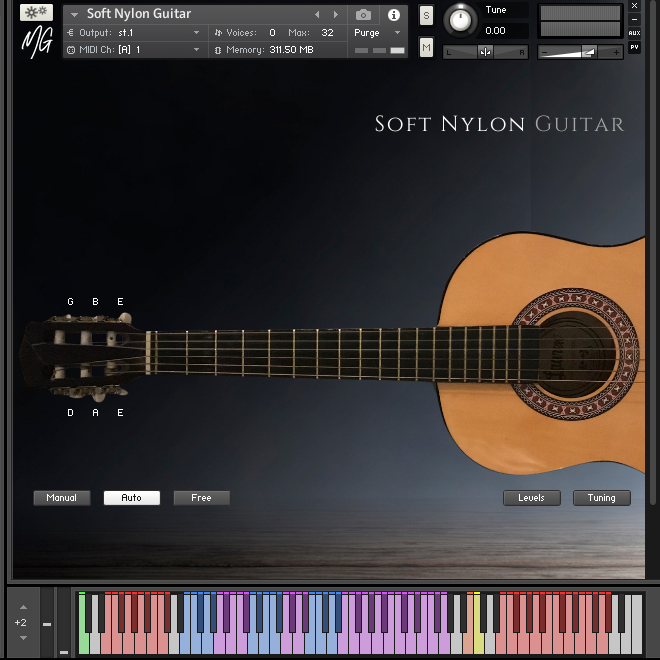Shift keyboard octave up arrow

point(24,607)
